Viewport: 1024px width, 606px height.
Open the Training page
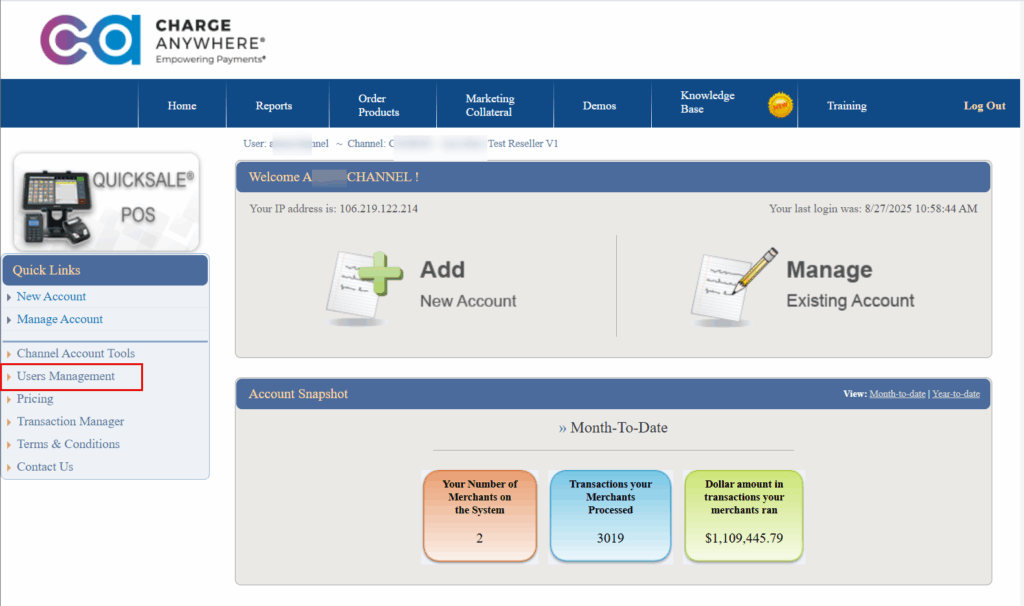(x=846, y=106)
